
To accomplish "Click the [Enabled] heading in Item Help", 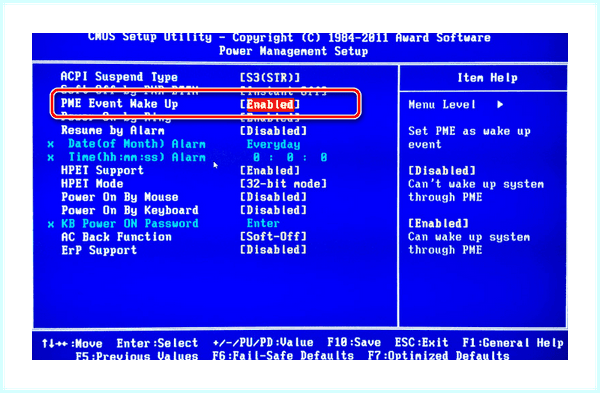I will [x=438, y=223].
